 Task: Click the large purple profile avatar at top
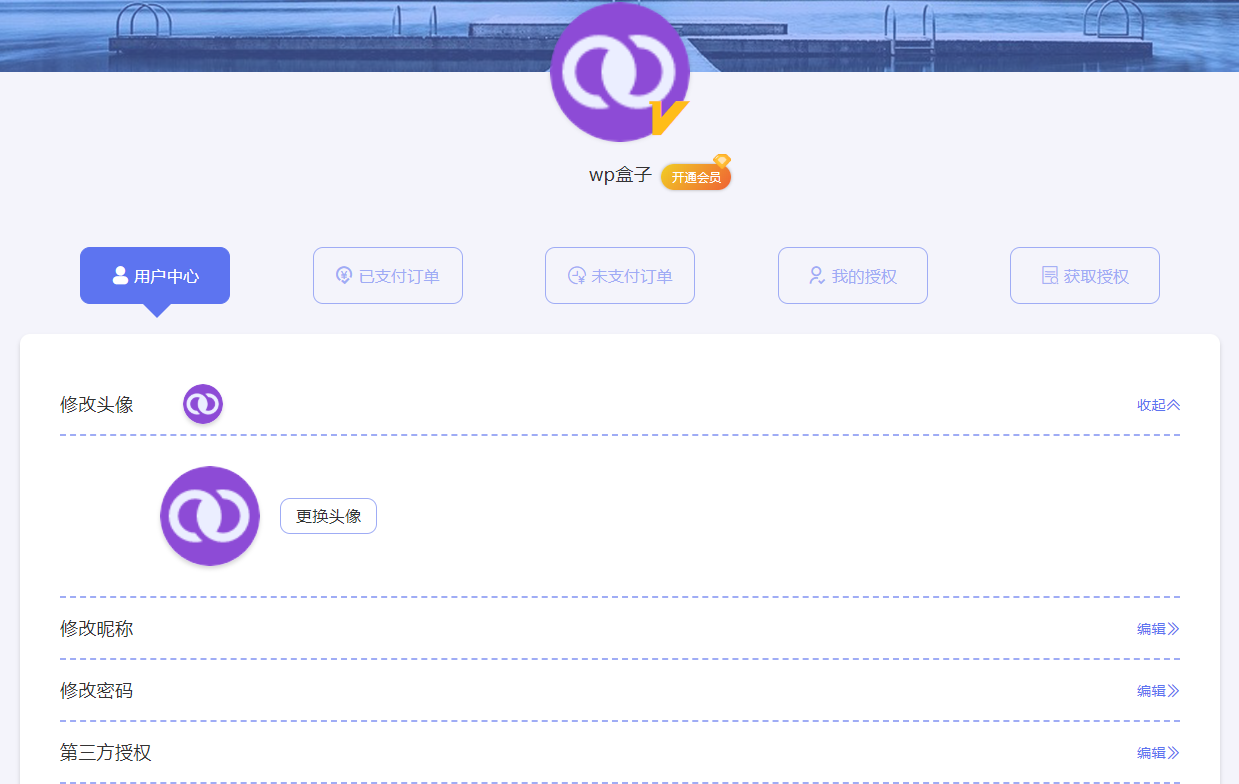pos(620,72)
